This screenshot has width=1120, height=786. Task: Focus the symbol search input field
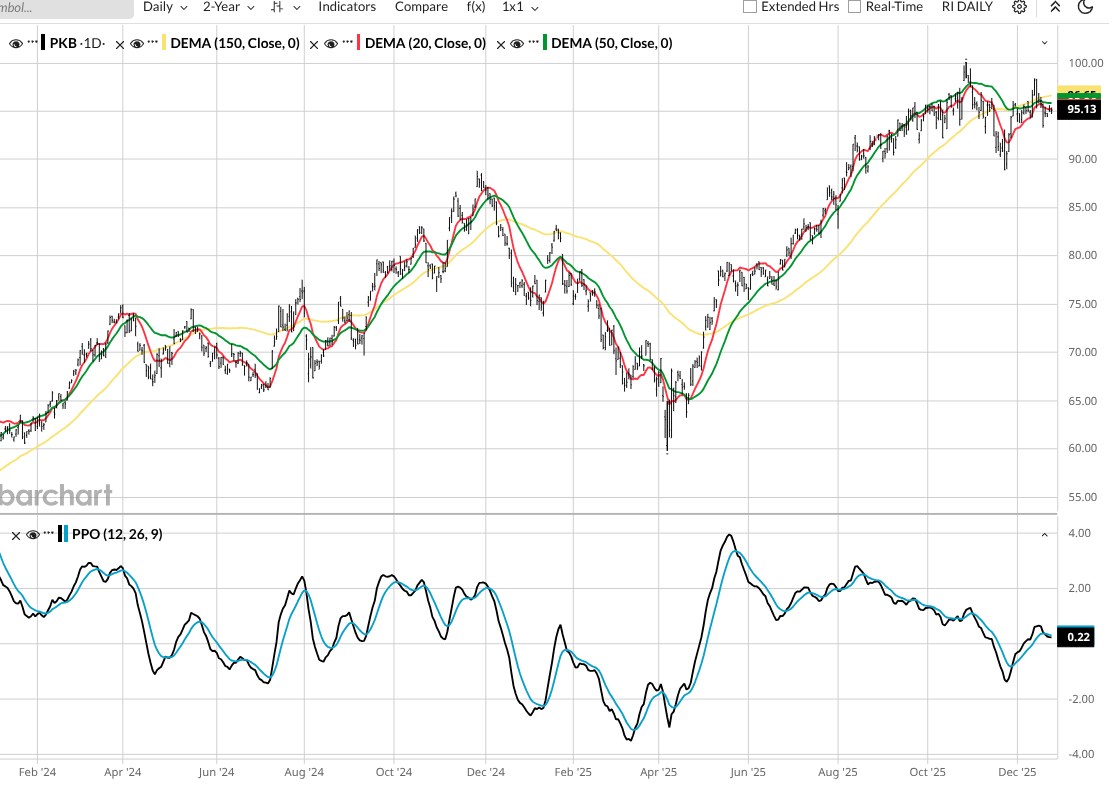(66, 8)
